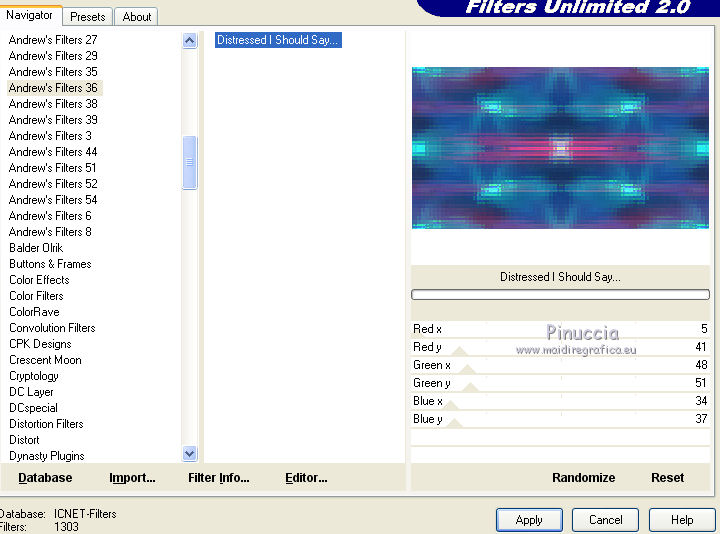Open the filter Editor

306,478
